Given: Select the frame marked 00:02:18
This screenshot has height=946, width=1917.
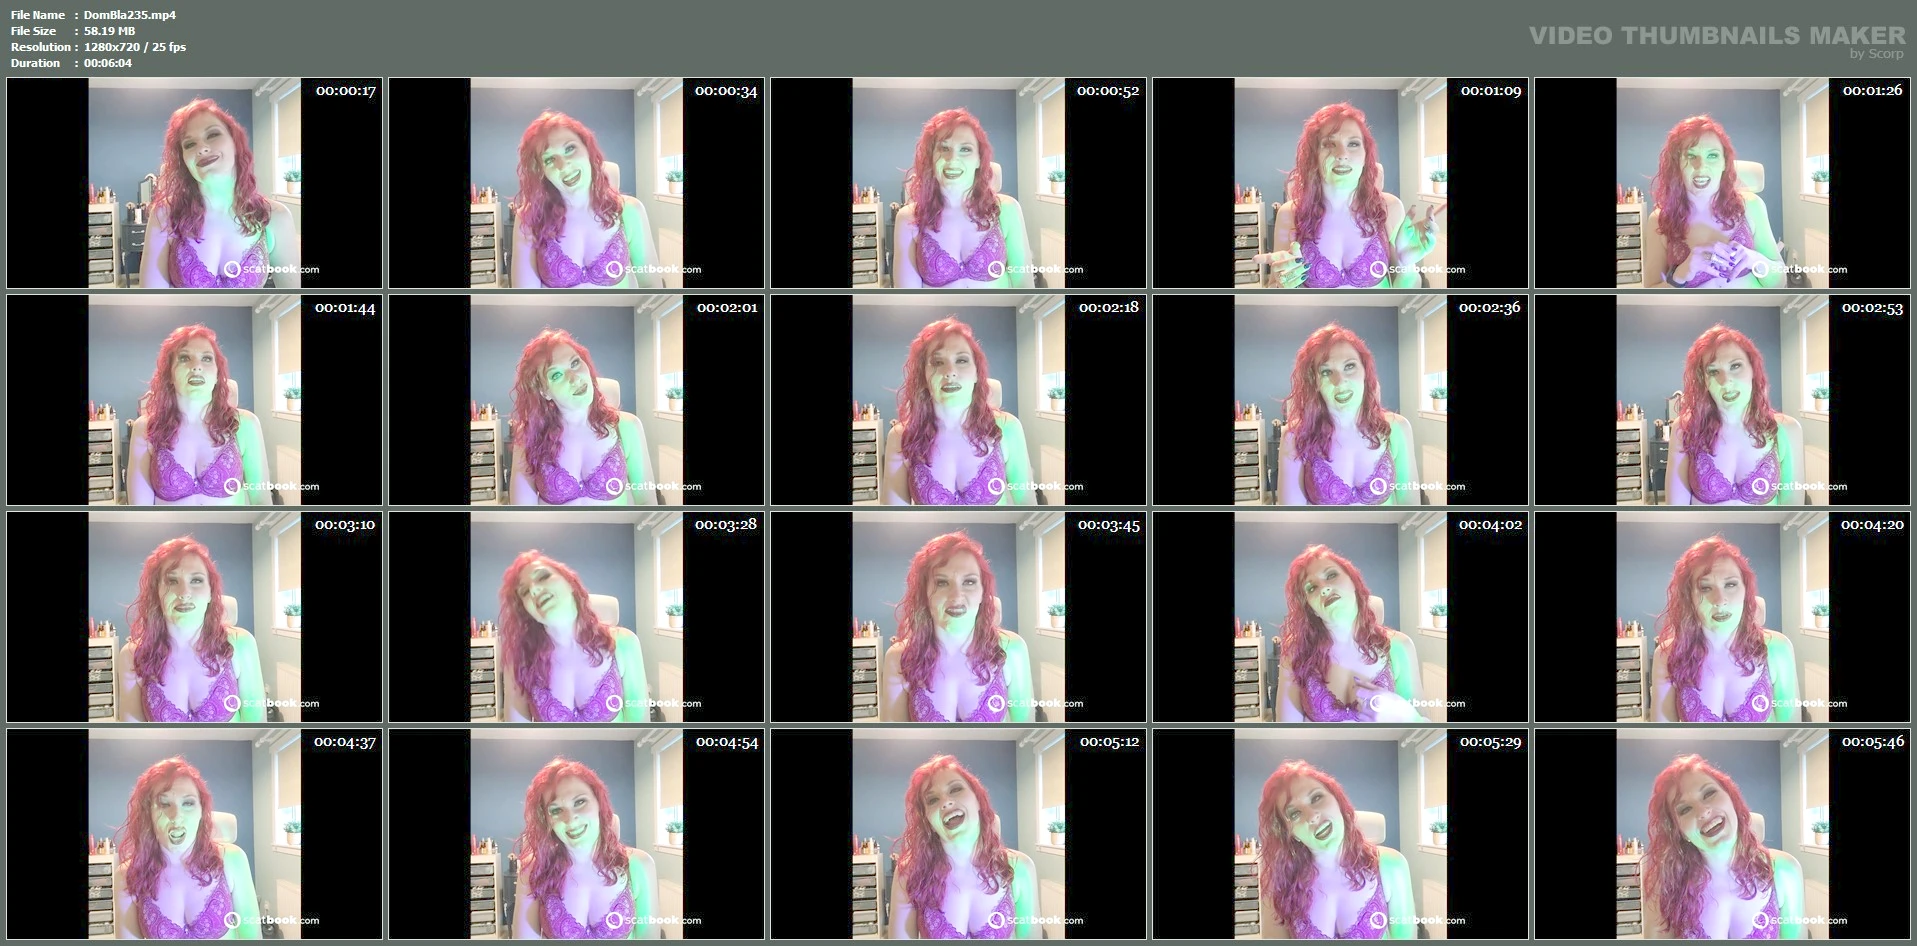Looking at the screenshot, I should tap(958, 400).
